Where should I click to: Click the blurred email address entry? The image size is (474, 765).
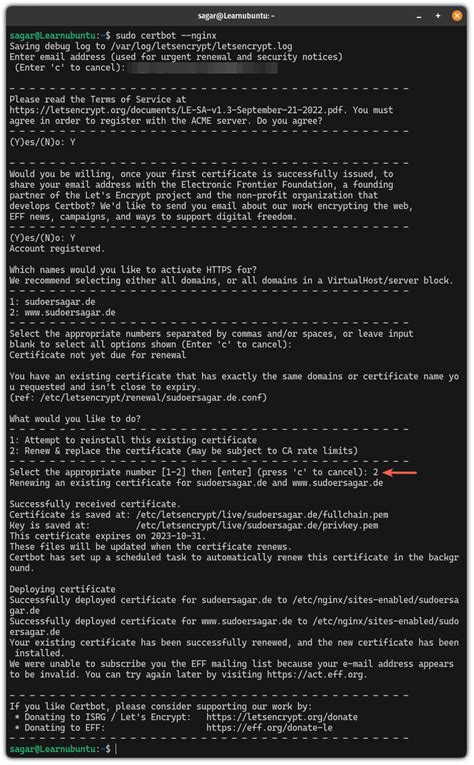(x=202, y=67)
